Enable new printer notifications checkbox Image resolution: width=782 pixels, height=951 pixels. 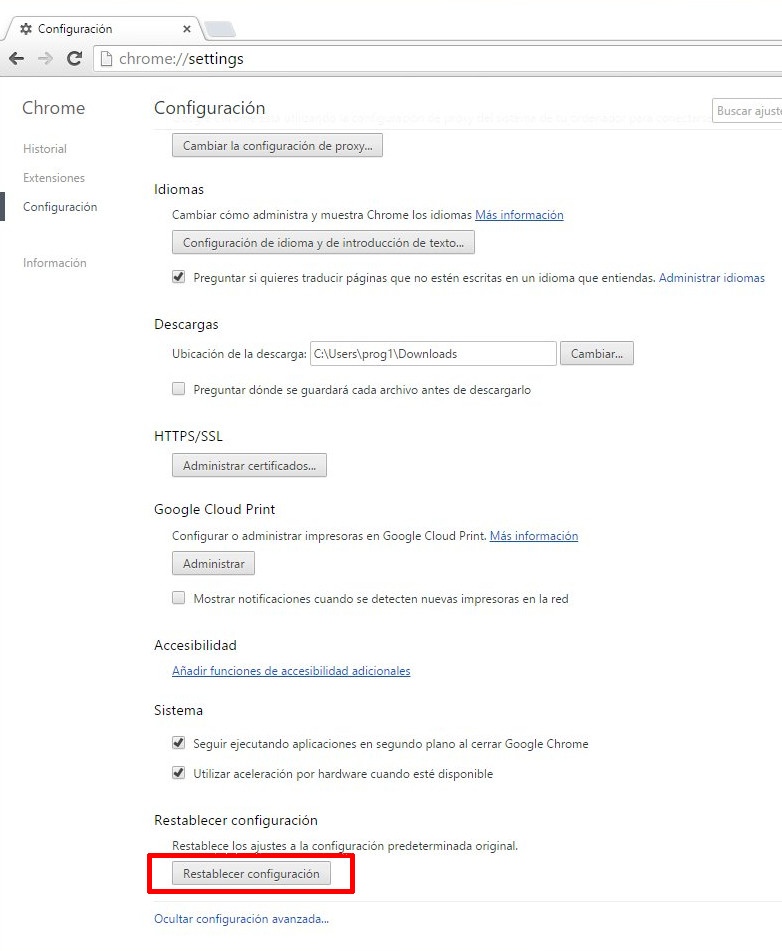pos(178,598)
